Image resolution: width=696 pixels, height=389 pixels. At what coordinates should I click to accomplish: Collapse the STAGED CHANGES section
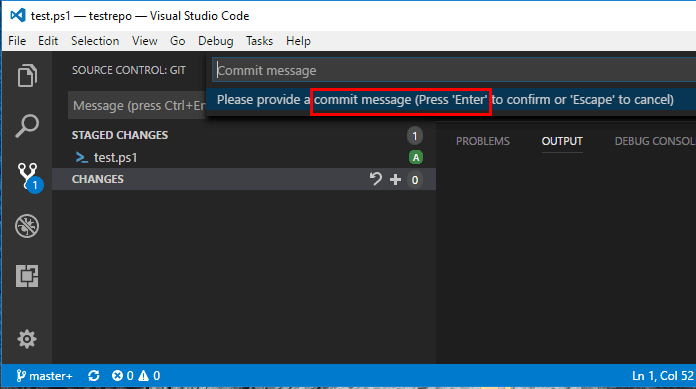120,135
